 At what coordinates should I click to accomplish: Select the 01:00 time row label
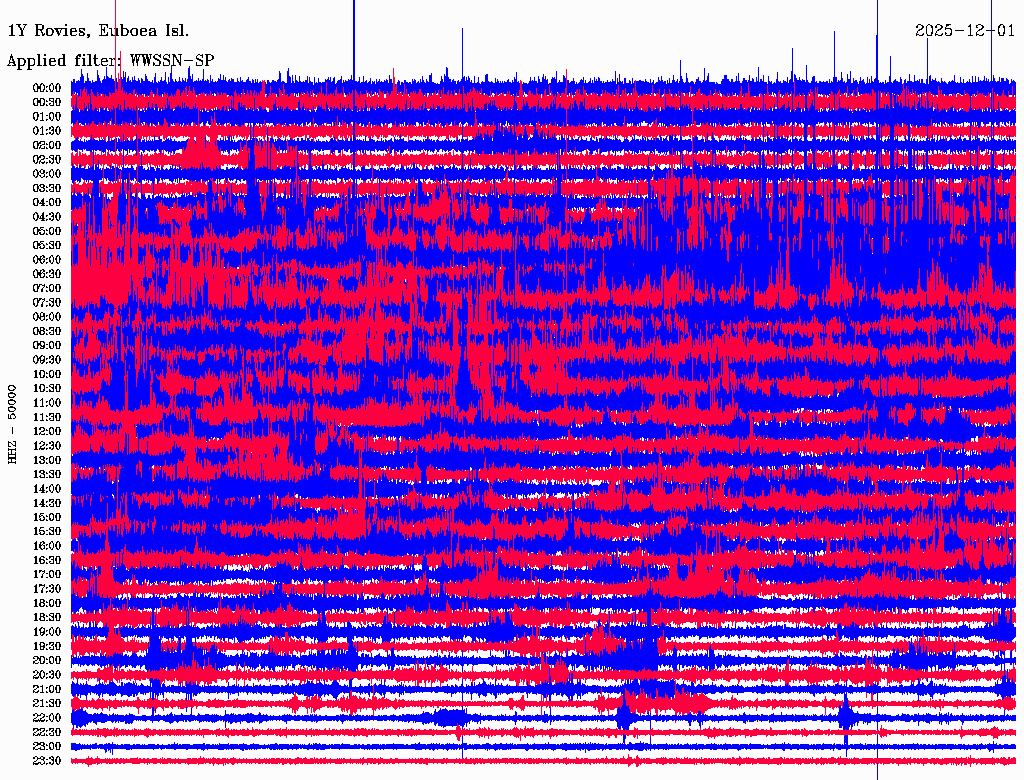tap(47, 116)
